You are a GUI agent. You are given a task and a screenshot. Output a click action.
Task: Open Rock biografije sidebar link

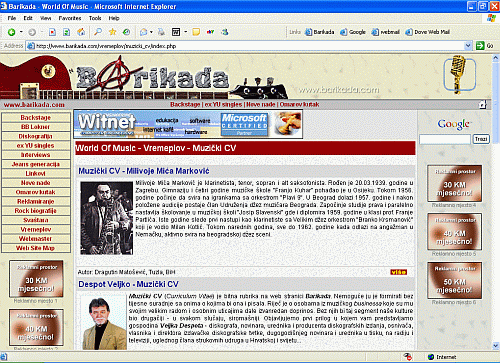point(36,211)
